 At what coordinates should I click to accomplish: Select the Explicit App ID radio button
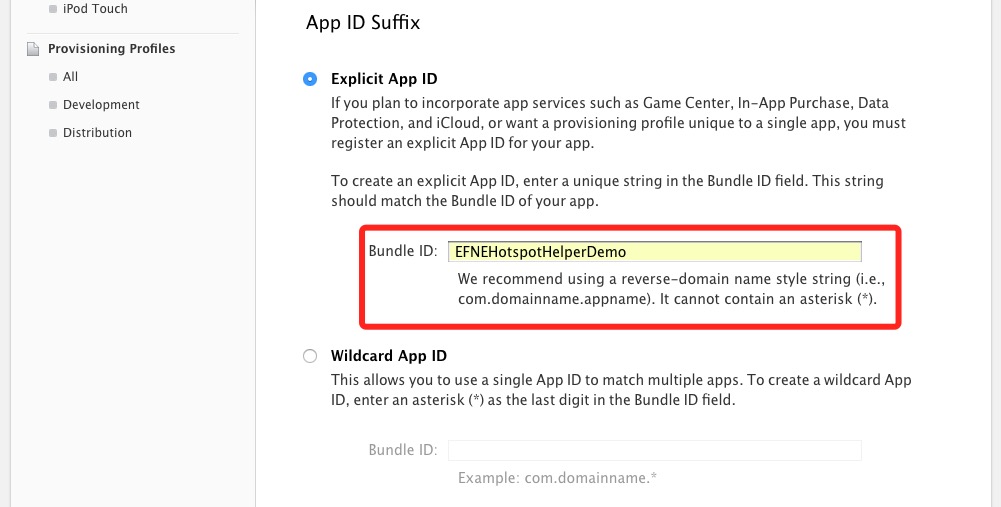pyautogui.click(x=310, y=79)
